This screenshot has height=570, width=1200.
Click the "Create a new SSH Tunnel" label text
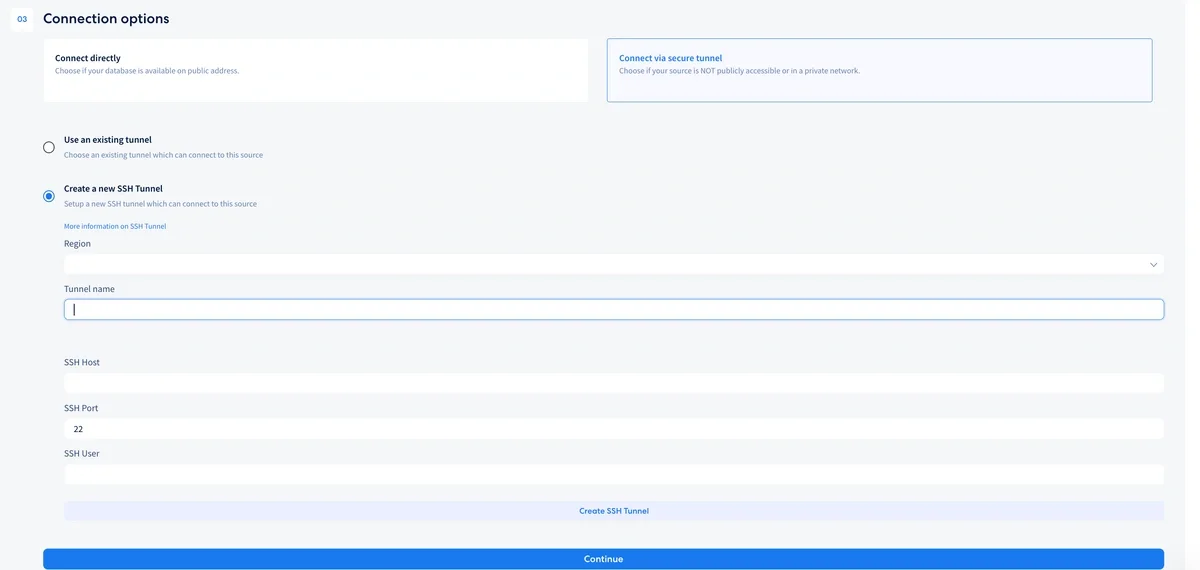[x=113, y=188]
